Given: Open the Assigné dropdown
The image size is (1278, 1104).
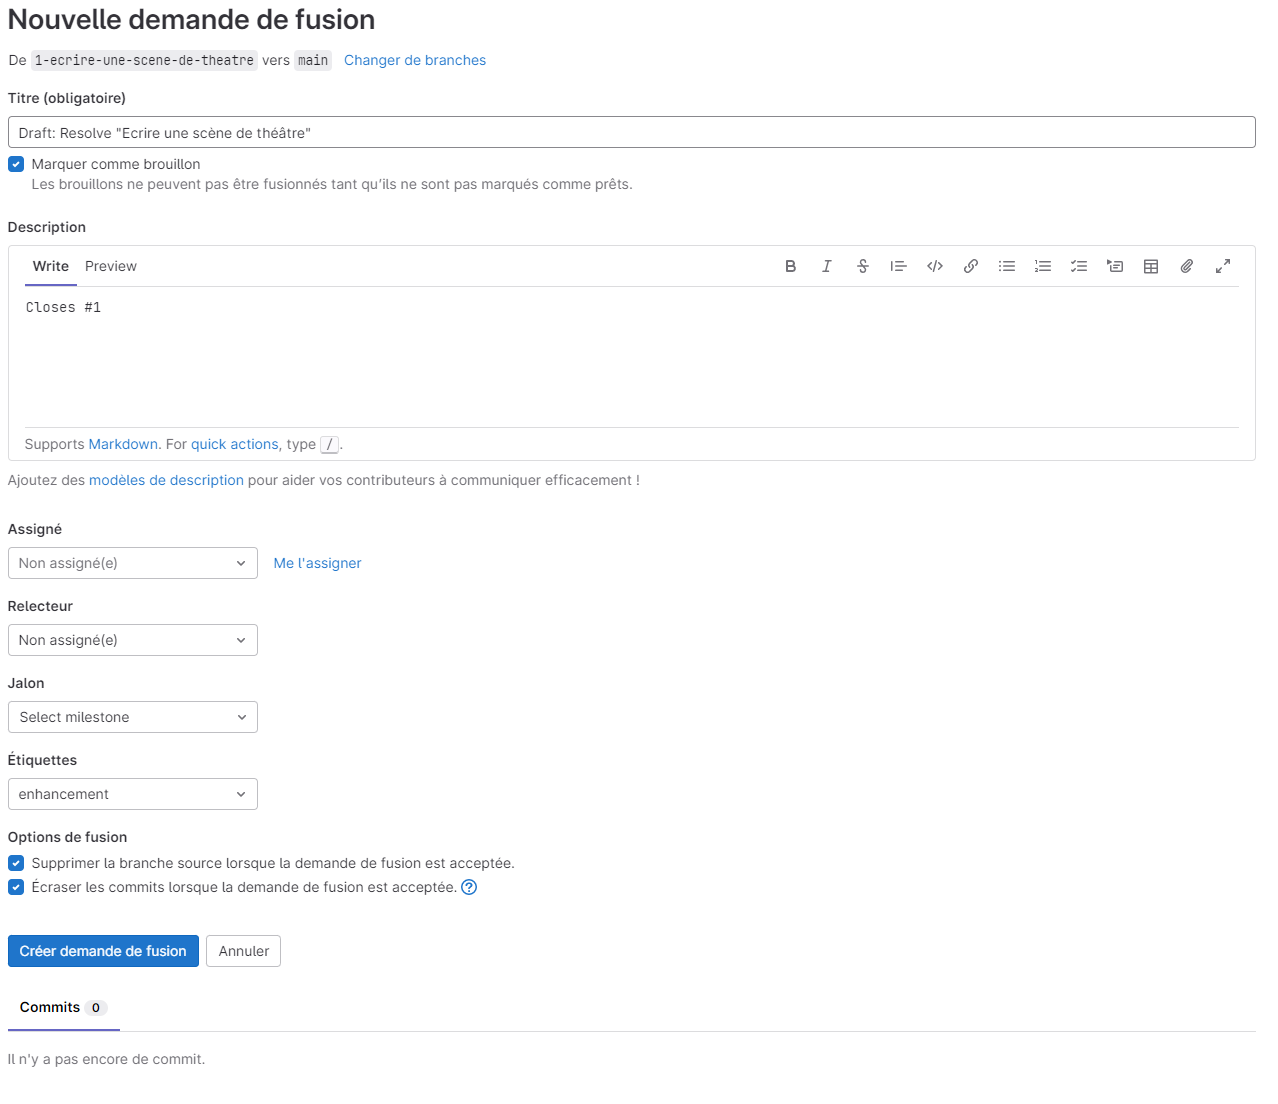Looking at the screenshot, I should [132, 563].
